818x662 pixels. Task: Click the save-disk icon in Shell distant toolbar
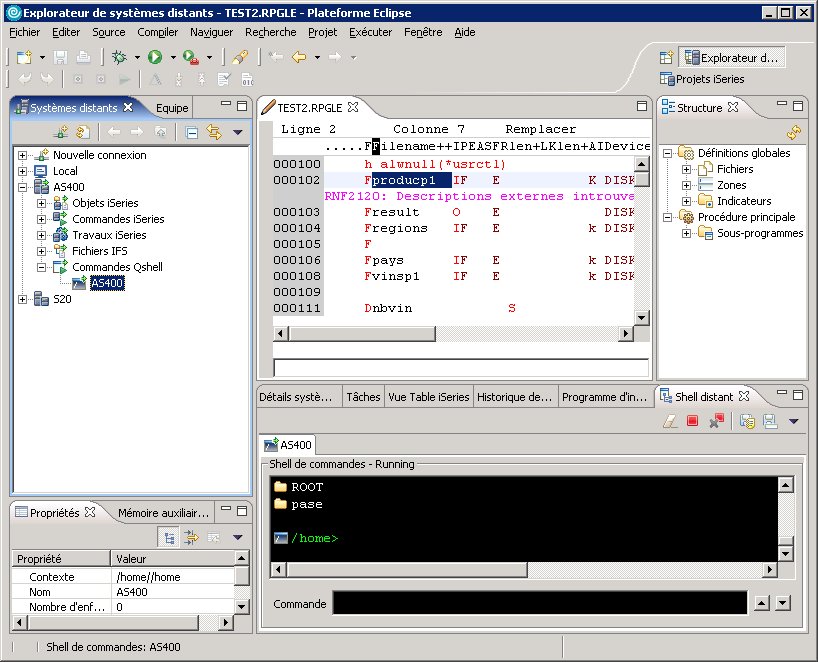(770, 421)
